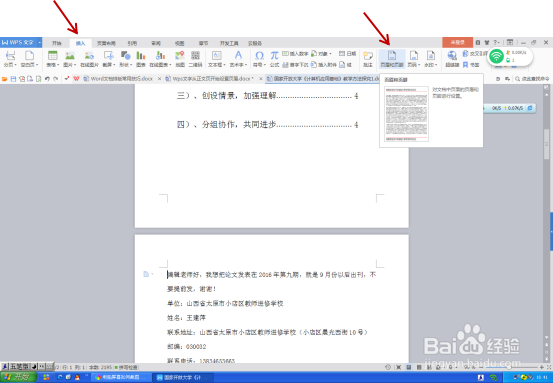
Task: Insert a 图片 picture
Action: 69,59
